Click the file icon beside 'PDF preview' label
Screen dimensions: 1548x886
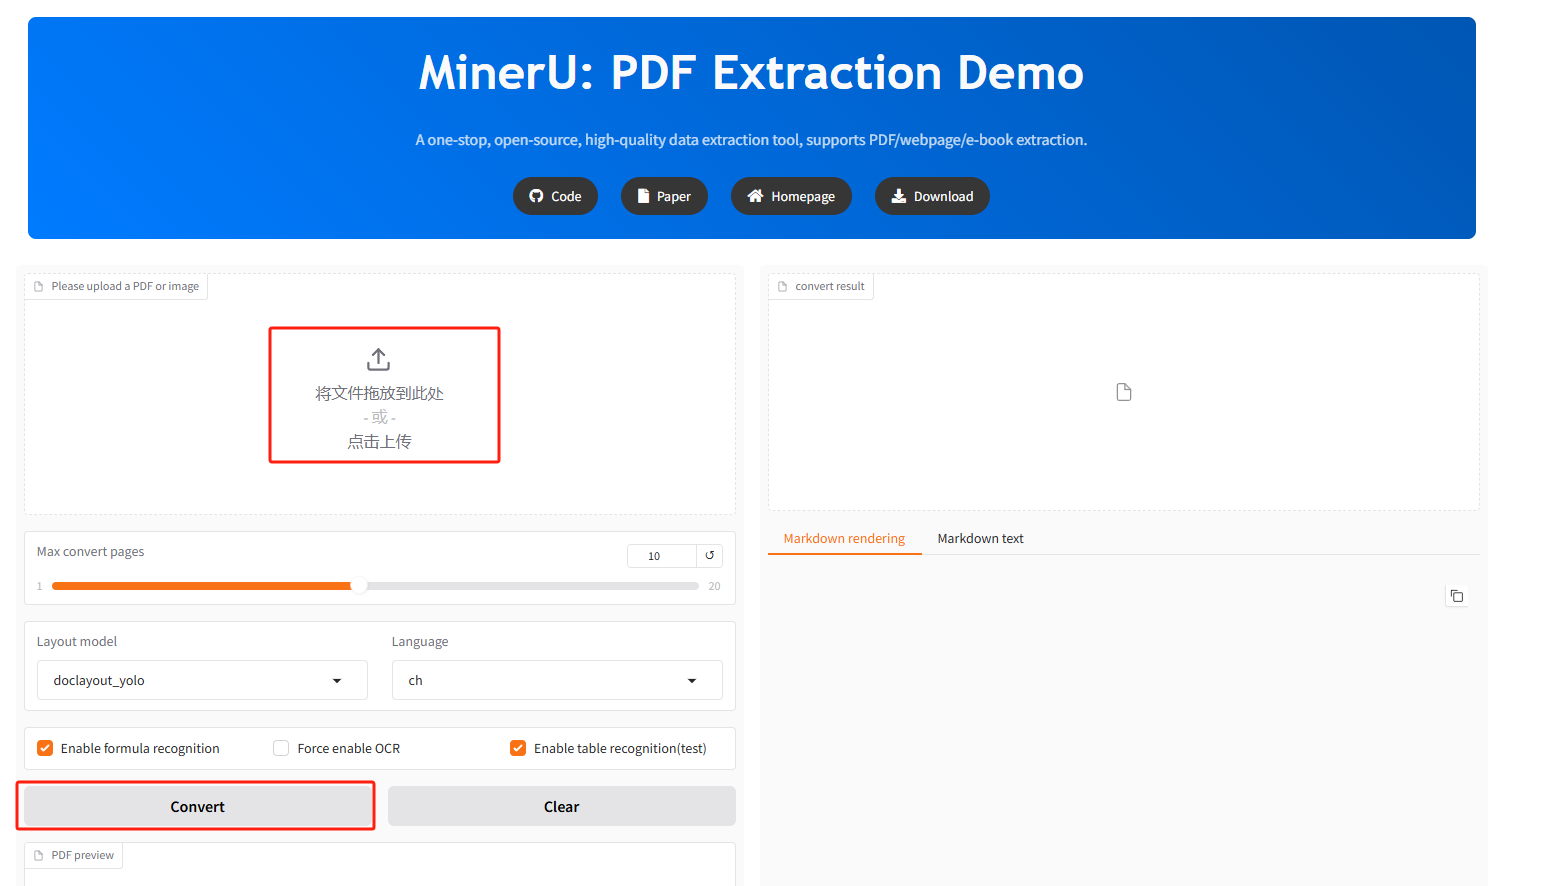tap(39, 855)
